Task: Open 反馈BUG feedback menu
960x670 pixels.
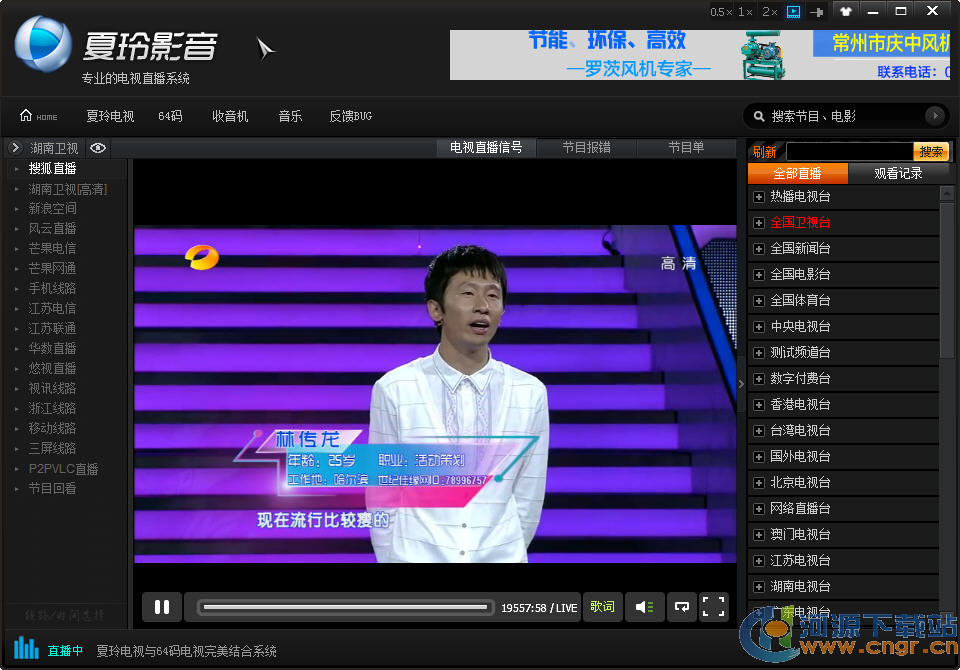Action: pos(350,116)
